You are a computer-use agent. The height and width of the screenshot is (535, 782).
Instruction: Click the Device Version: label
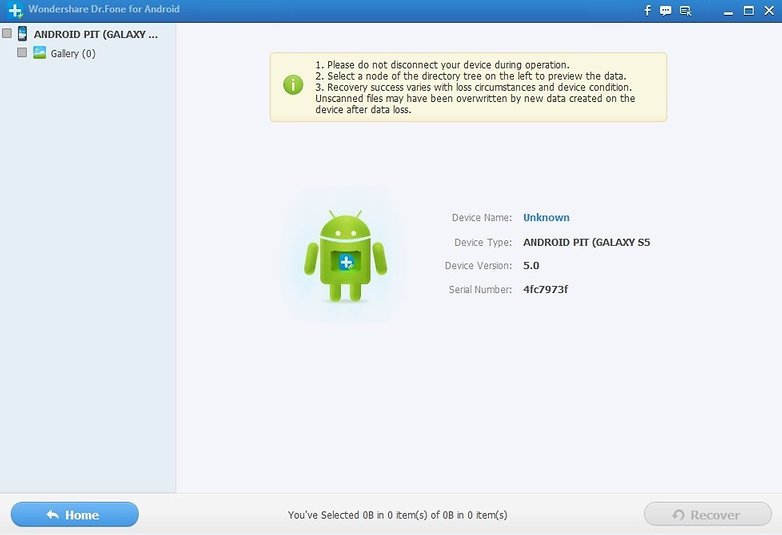(x=478, y=266)
